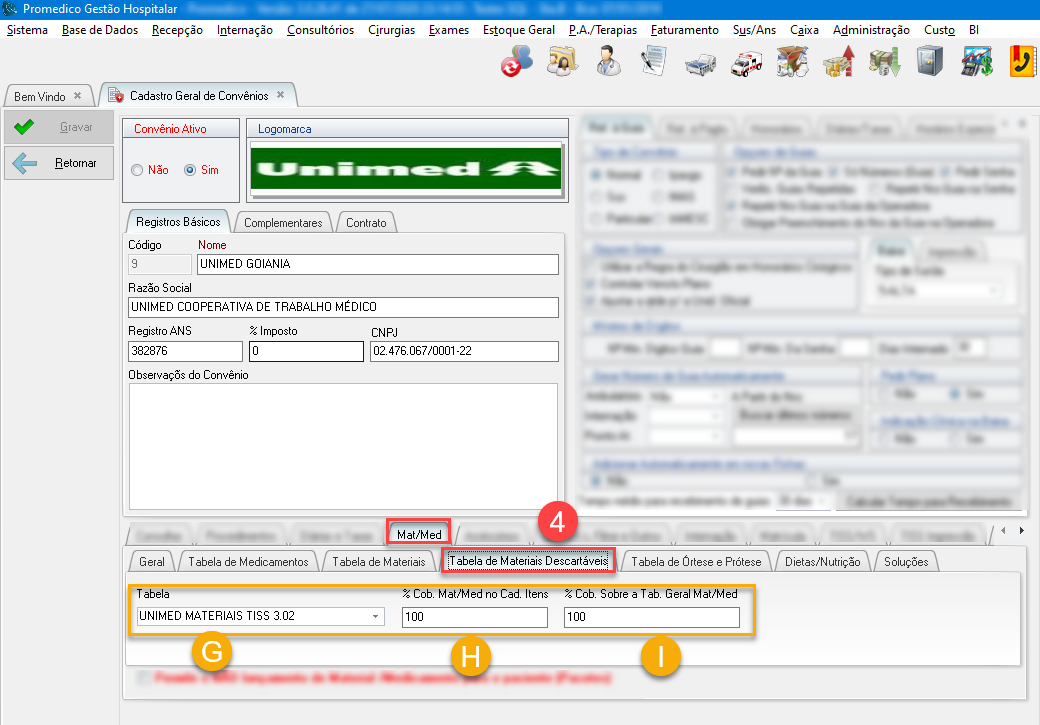Viewport: 1040px width, 725px height.
Task: Click the Registro ANS field
Action: 185,351
